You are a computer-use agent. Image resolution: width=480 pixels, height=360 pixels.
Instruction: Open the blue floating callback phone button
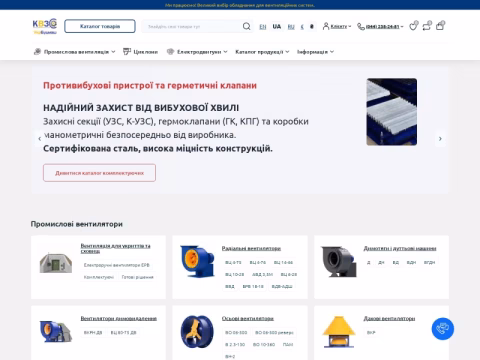[x=443, y=329]
